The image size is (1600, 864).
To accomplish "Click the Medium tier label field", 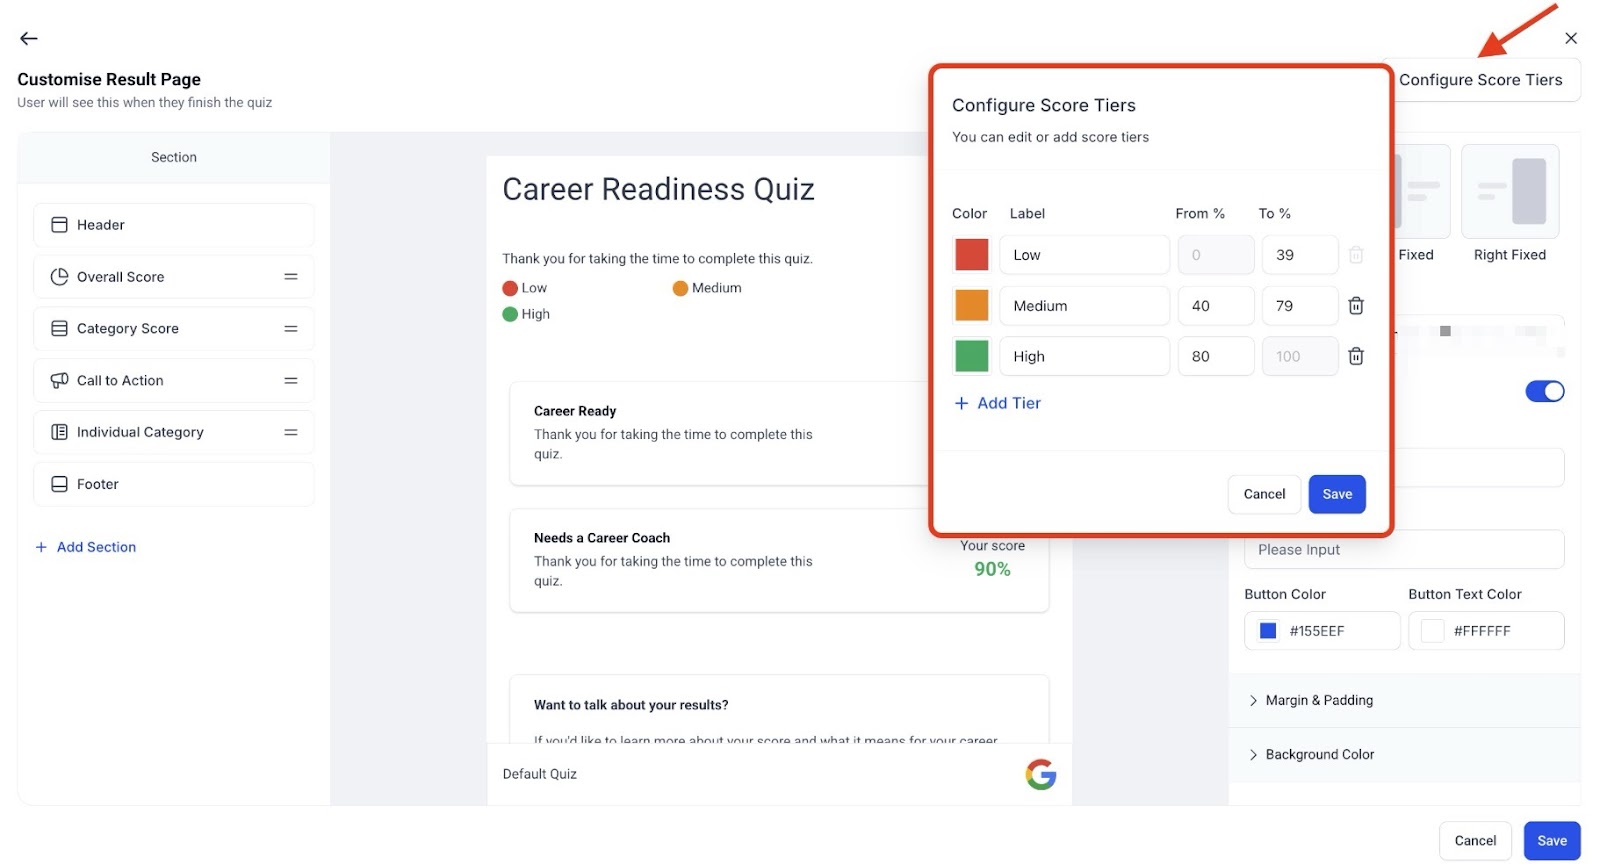I will pos(1084,306).
